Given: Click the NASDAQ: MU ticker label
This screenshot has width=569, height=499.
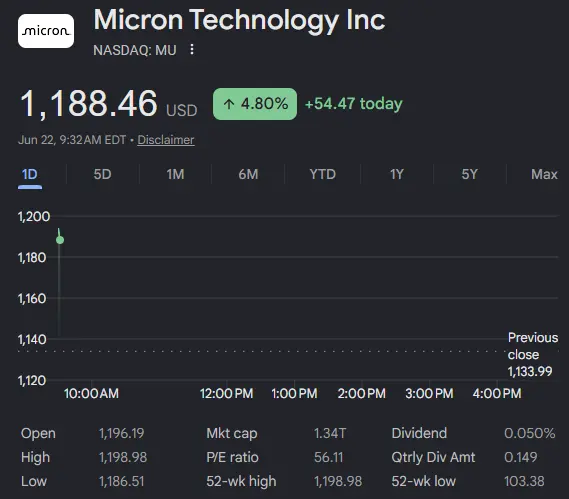Looking at the screenshot, I should click(135, 50).
